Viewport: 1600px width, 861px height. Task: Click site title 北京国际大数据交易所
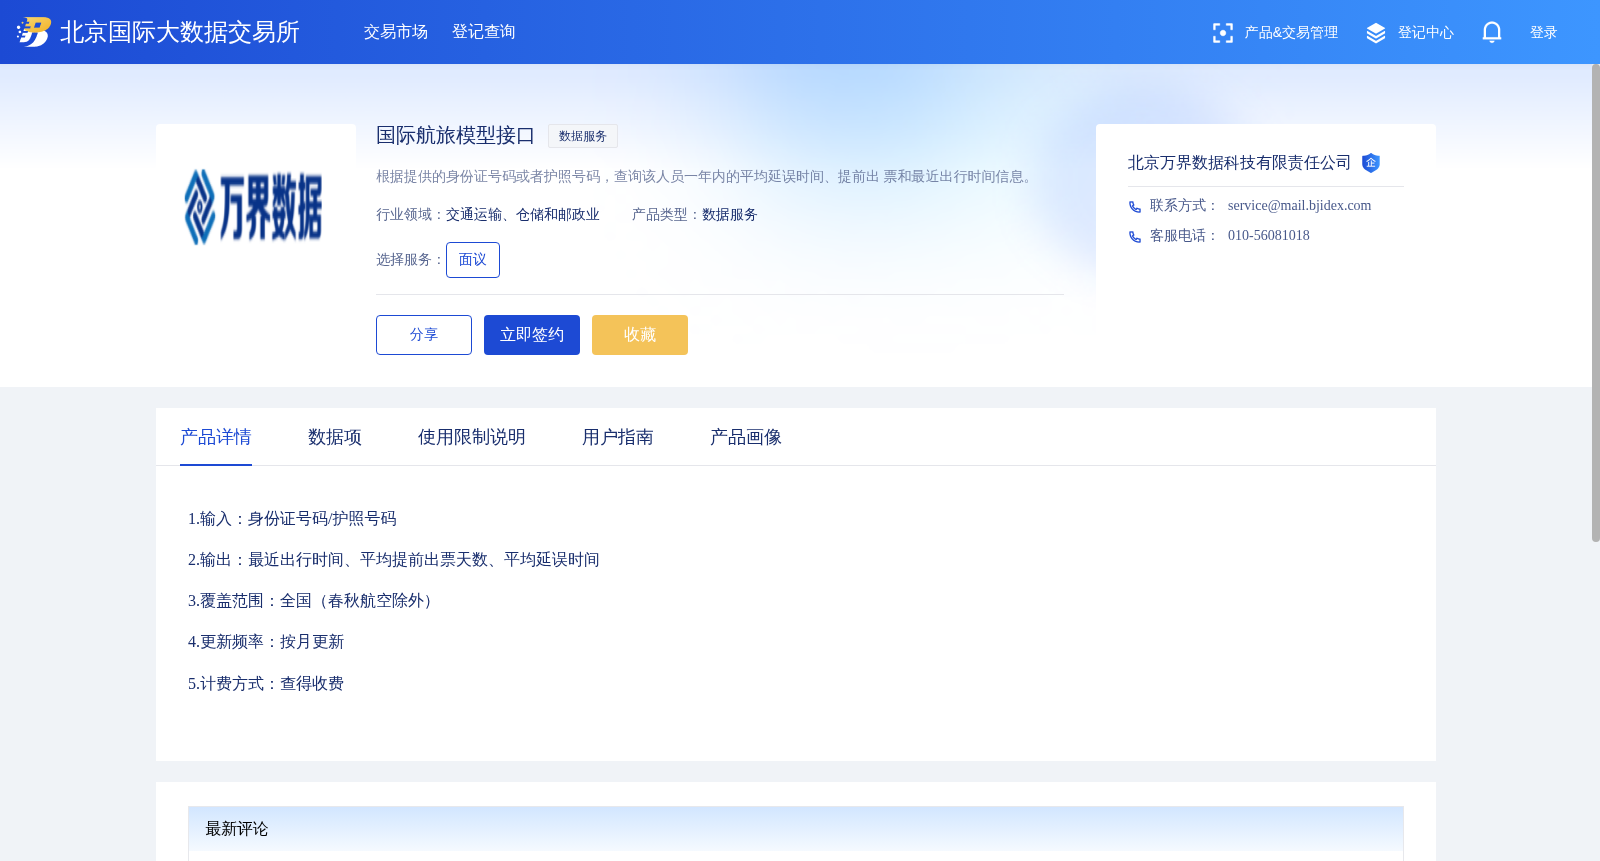pos(180,32)
